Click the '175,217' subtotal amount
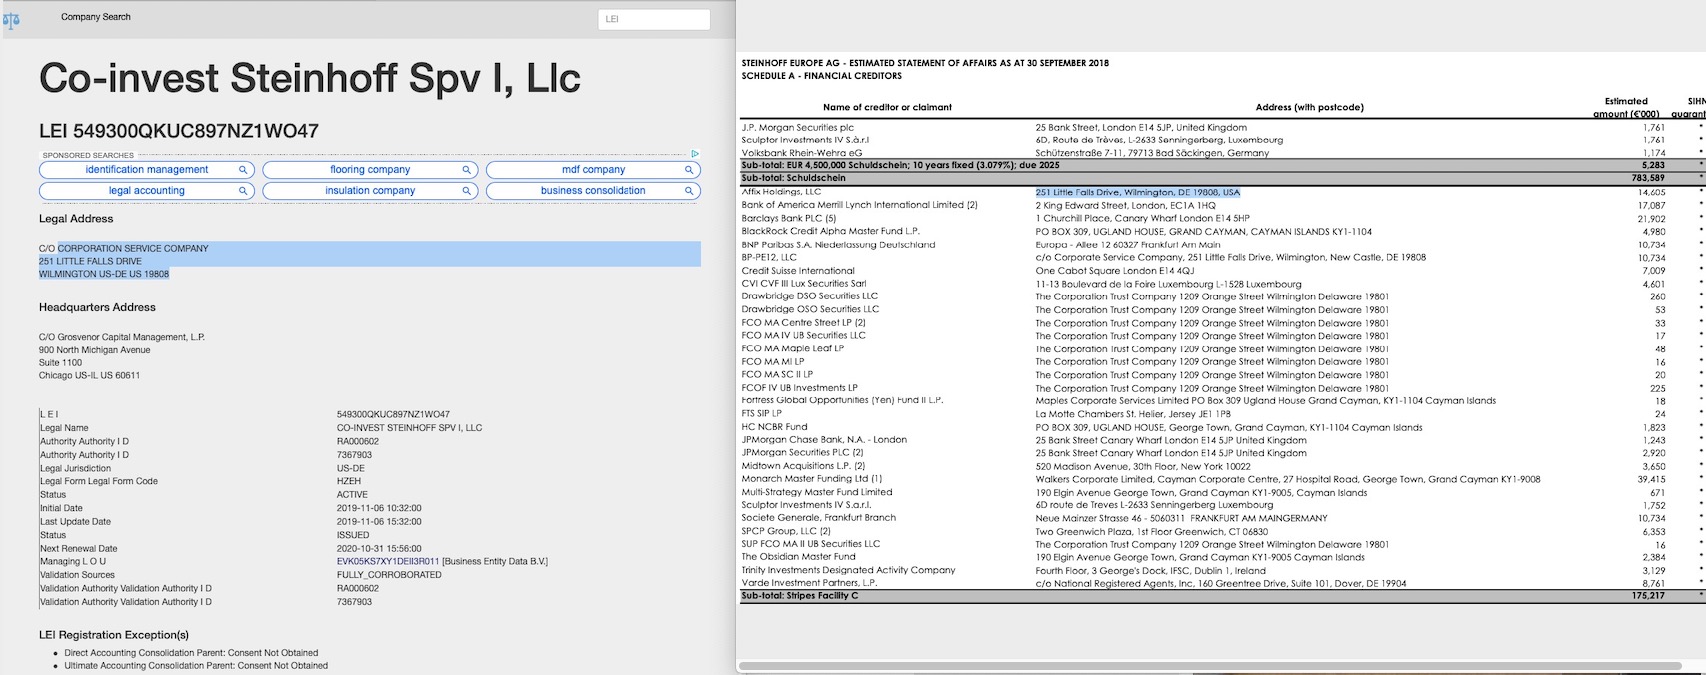1706x675 pixels. coord(1648,596)
